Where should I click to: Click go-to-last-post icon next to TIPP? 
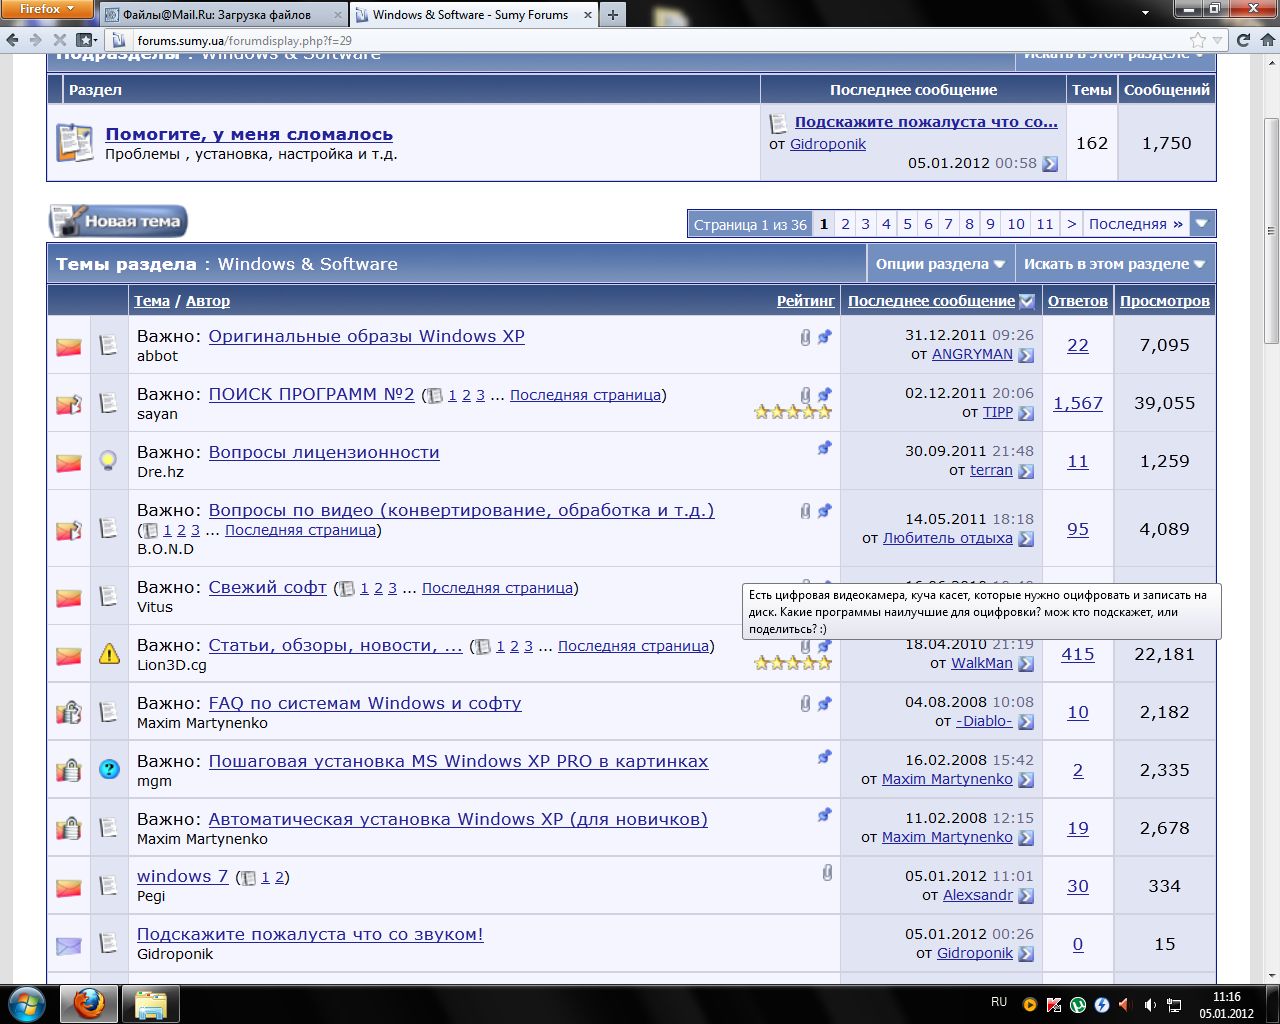tap(1026, 413)
